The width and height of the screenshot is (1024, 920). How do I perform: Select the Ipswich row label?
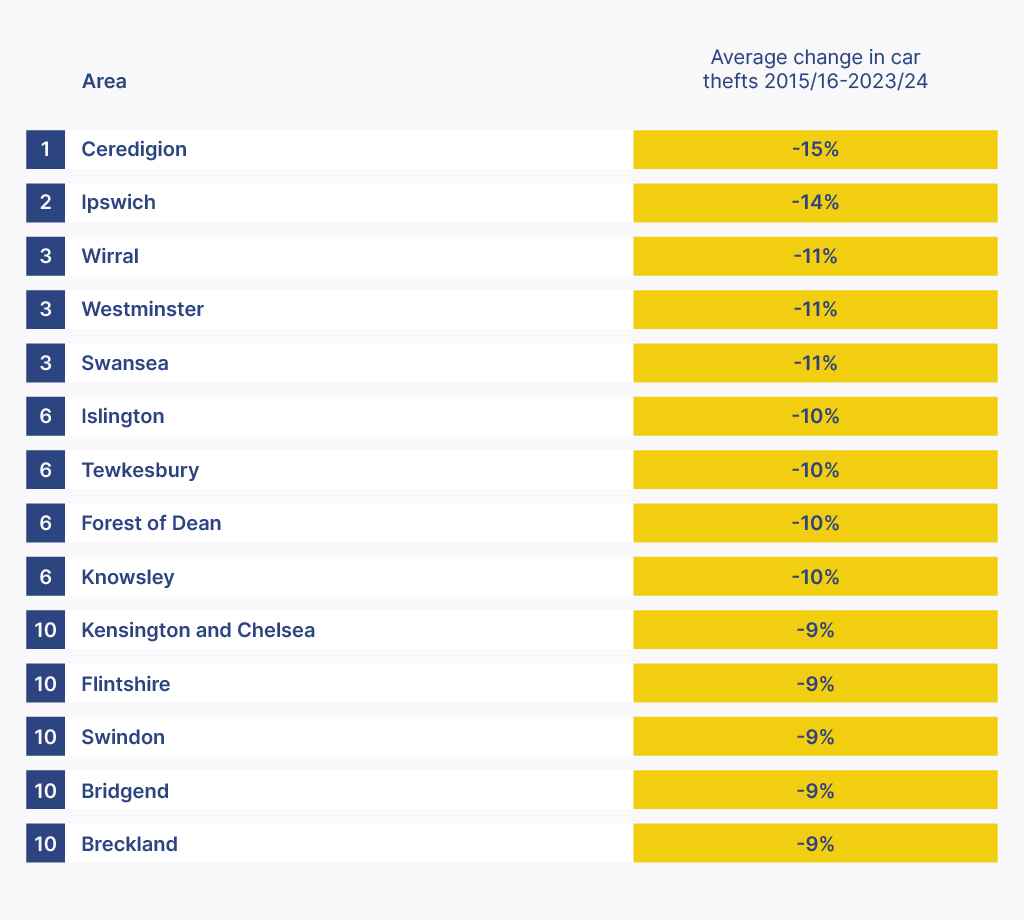click(118, 202)
